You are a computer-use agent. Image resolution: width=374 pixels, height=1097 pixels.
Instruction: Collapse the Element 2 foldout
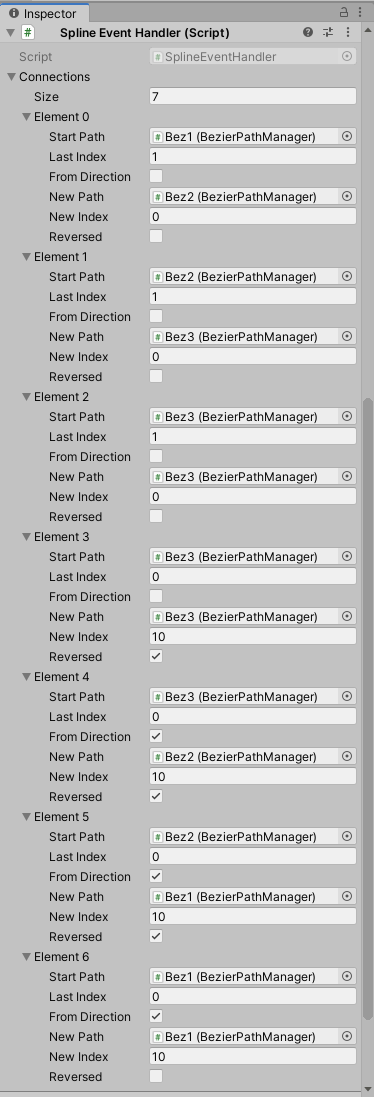point(27,397)
